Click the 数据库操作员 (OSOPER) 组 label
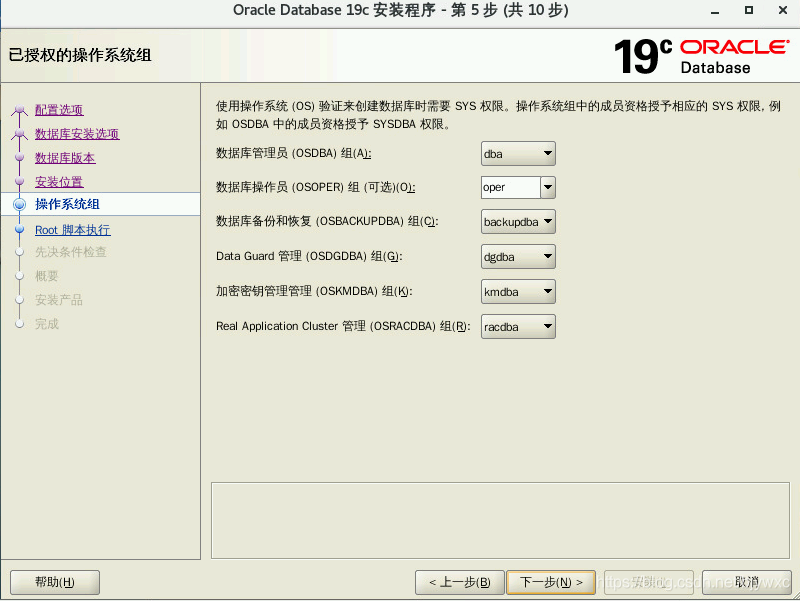Screen dimensions: 800x601 pyautogui.click(x=315, y=187)
